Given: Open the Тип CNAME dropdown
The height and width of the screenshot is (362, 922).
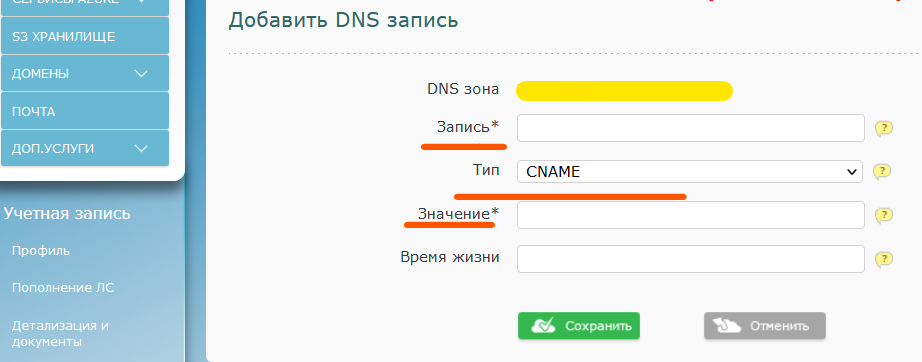Looking at the screenshot, I should pos(690,172).
